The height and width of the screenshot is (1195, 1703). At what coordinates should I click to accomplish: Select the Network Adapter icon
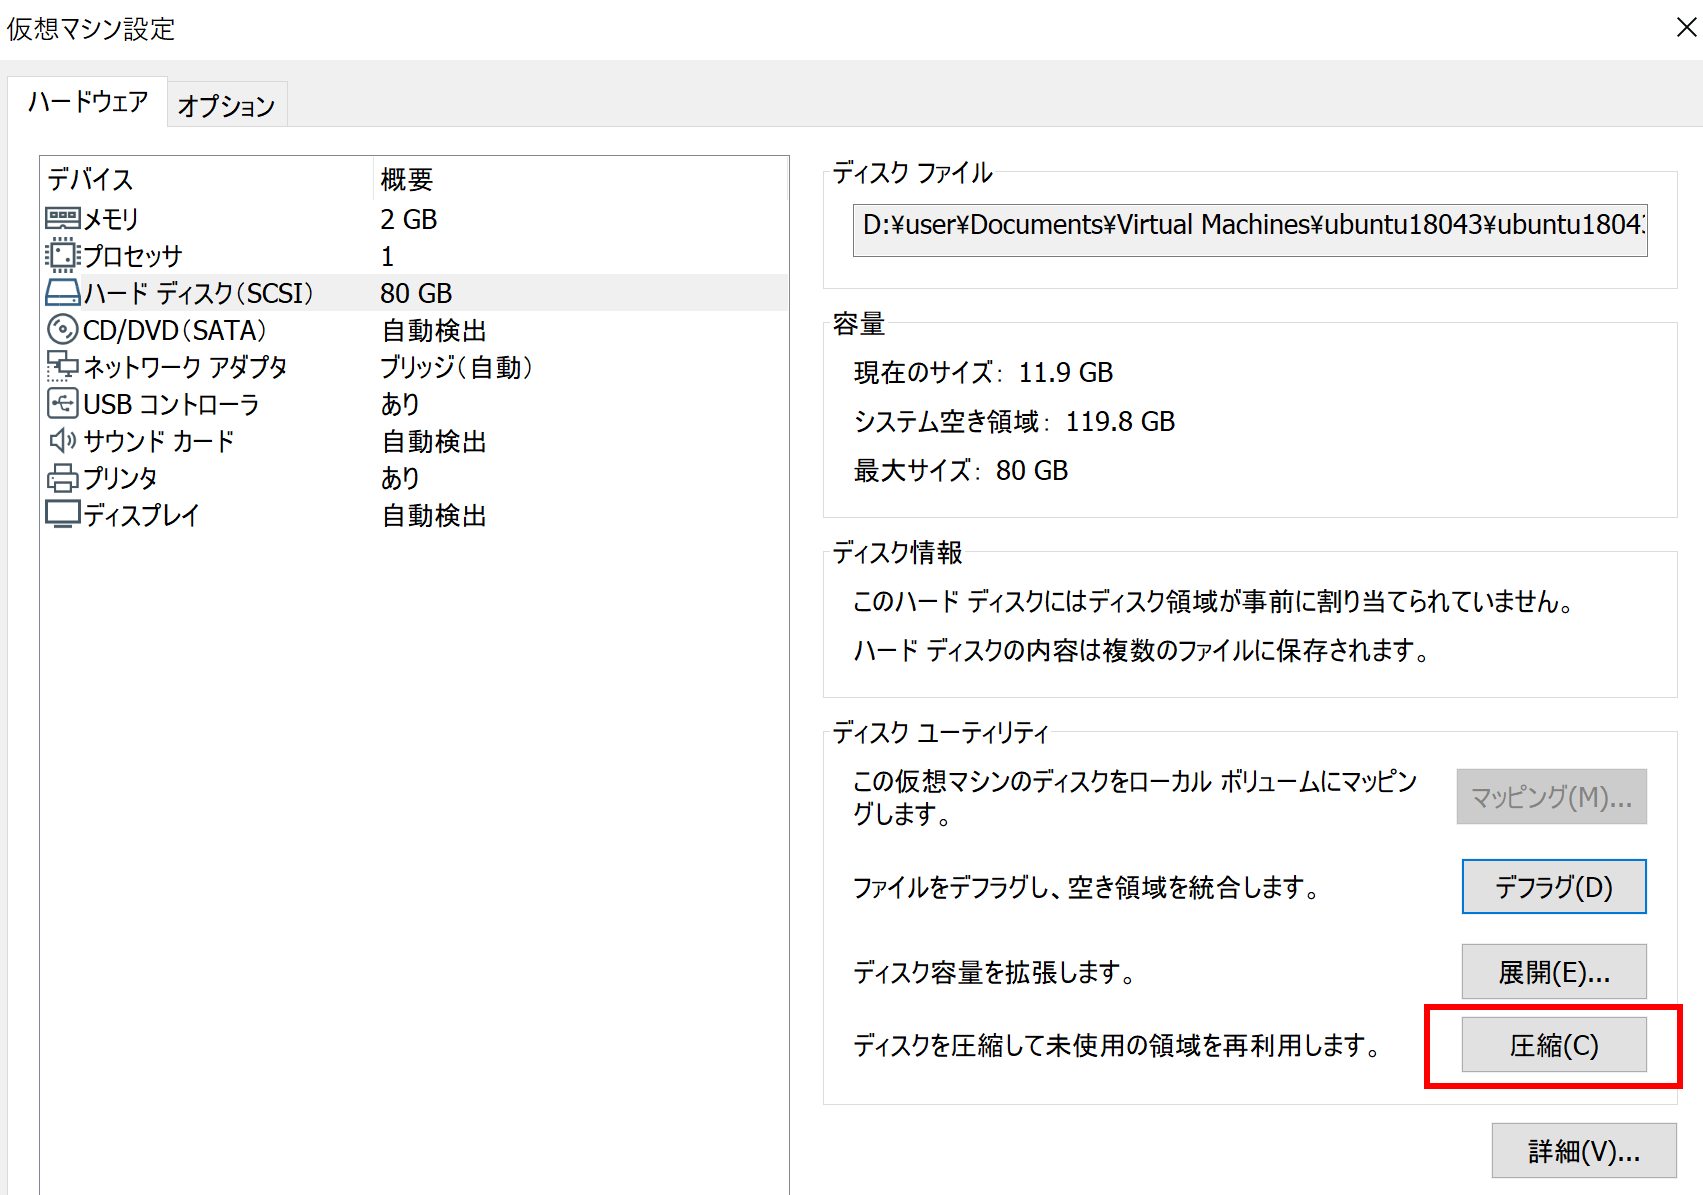point(62,366)
